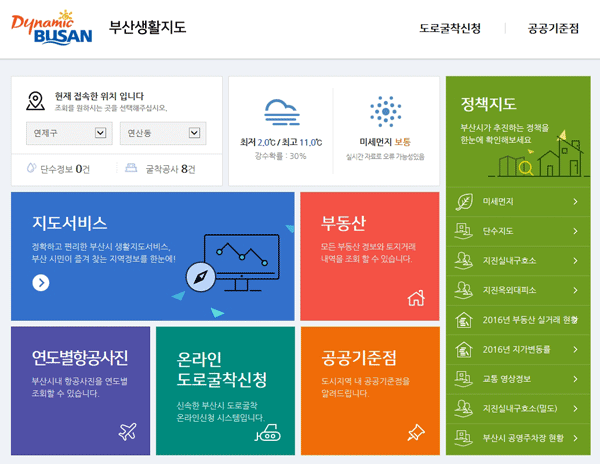Click the pushpin icon in 공공기준점 tile
Viewport: 600px width, 464px height.
click(416, 431)
